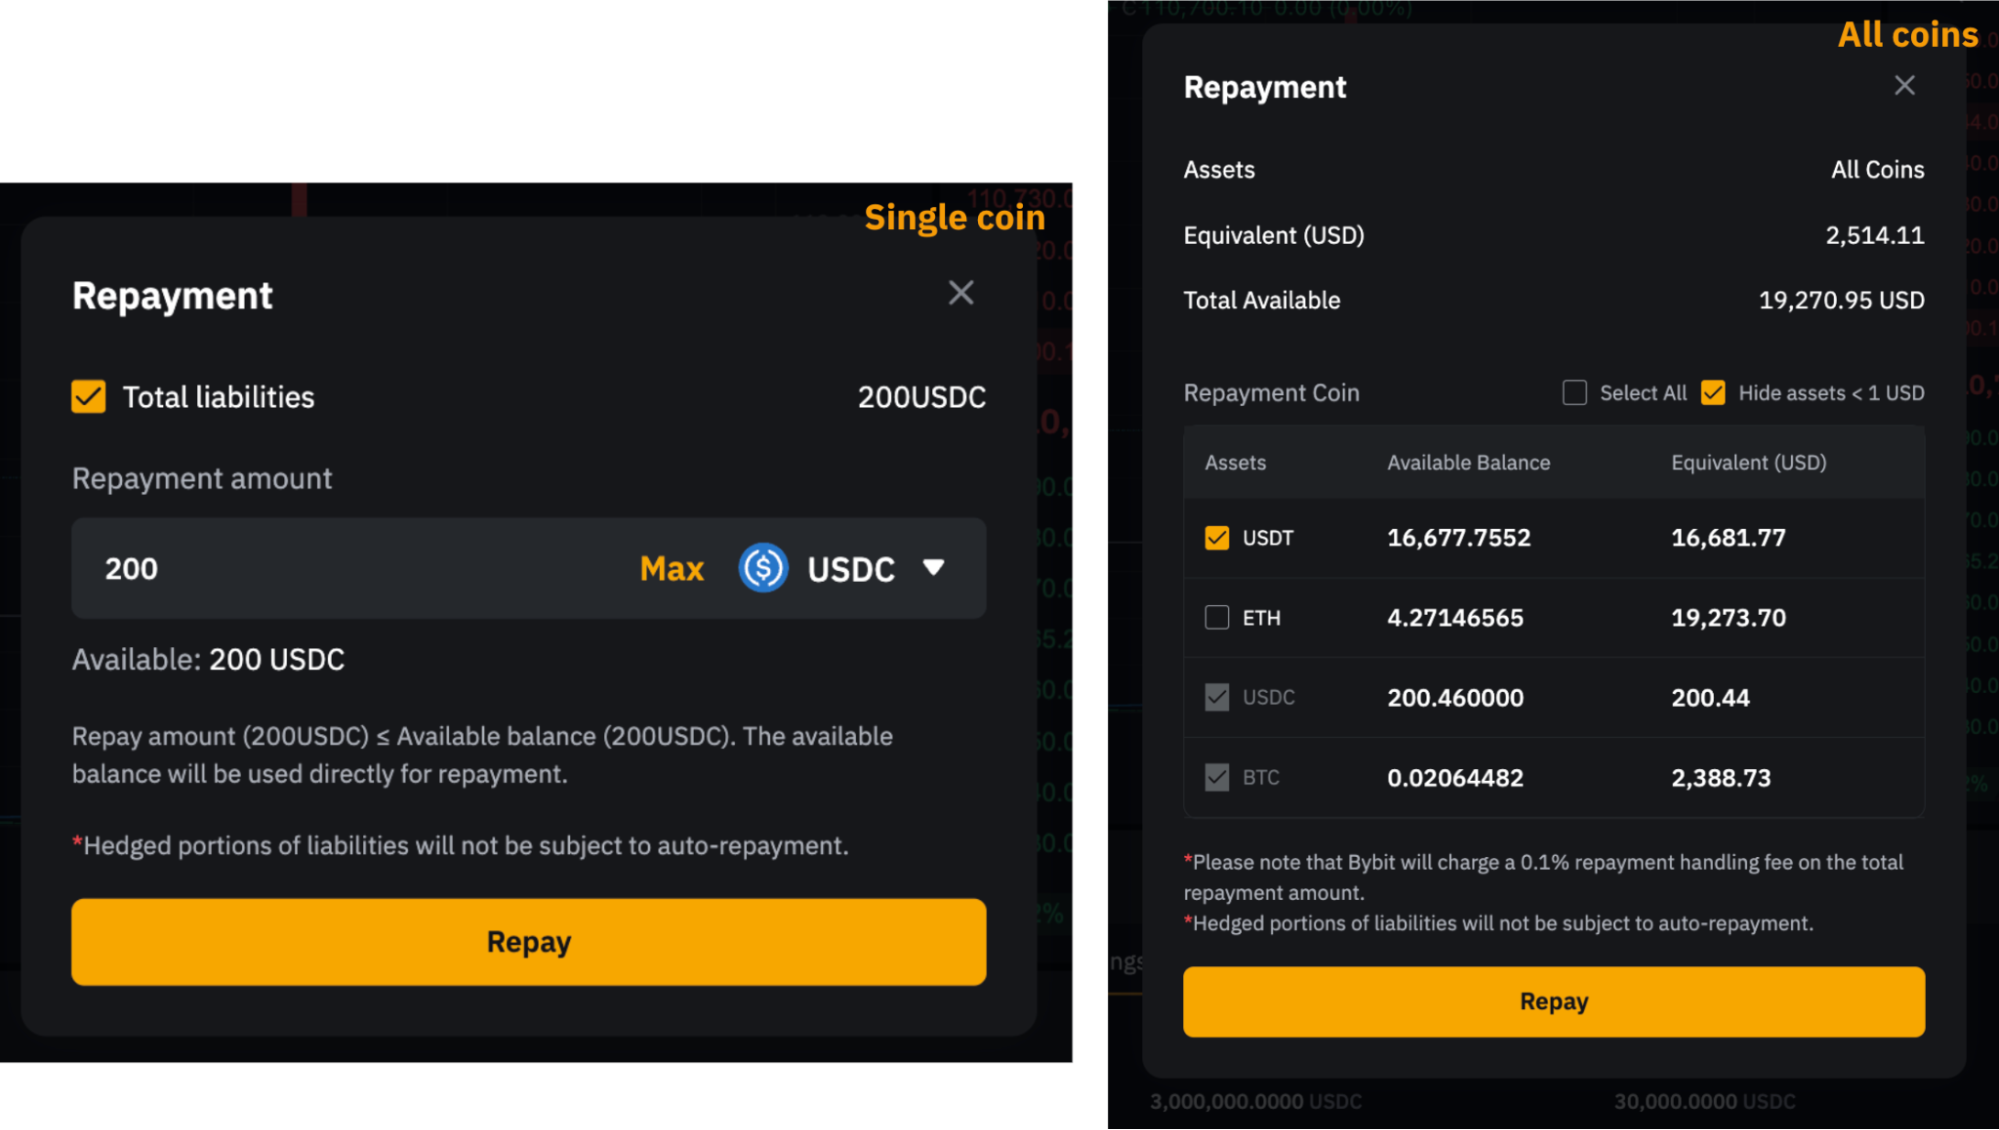Click the Assets column header in table
Screen dimensions: 1999x1130
[1235, 463]
